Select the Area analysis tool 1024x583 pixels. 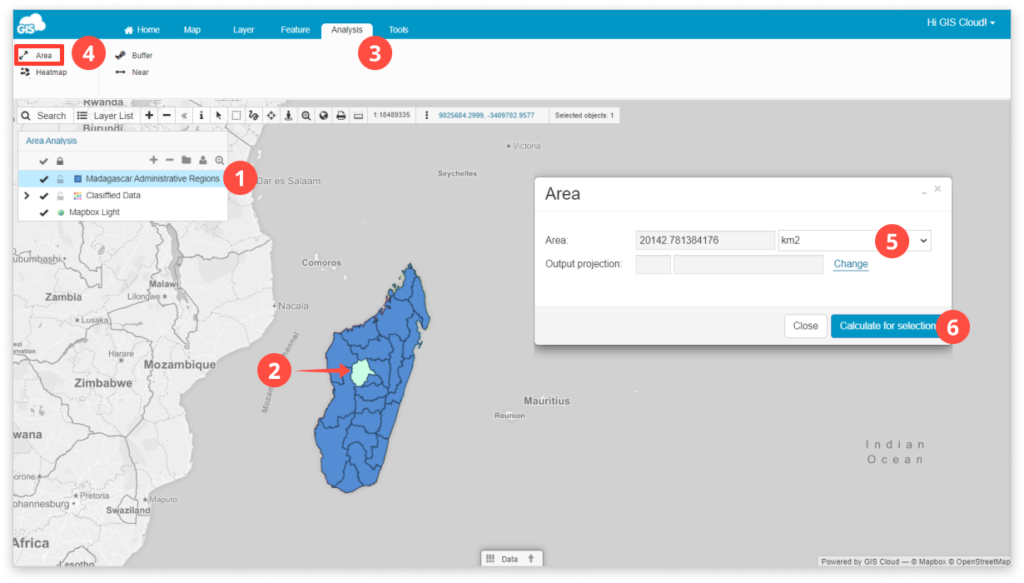[37, 55]
